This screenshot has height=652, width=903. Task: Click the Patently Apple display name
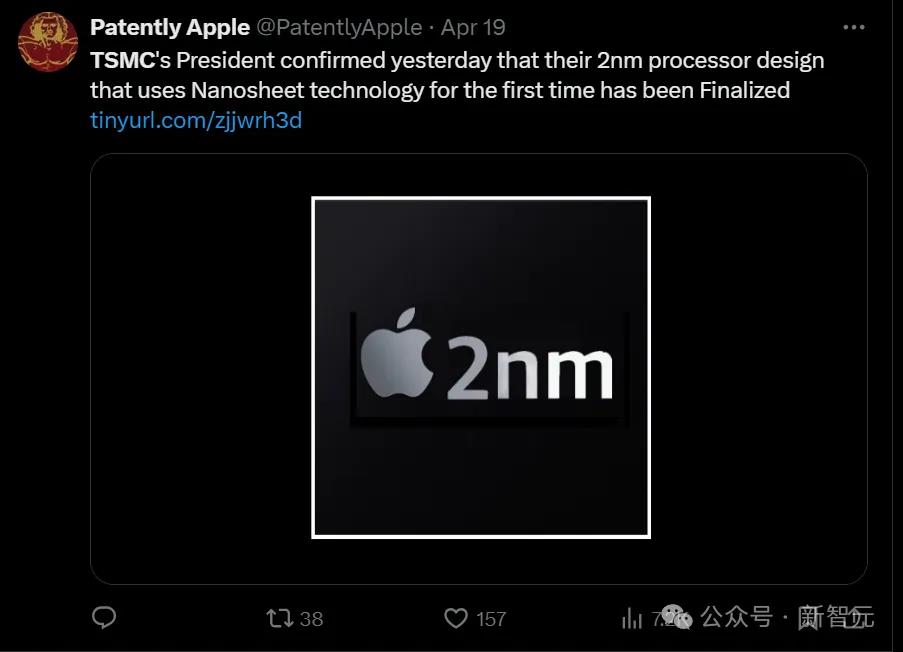click(x=170, y=28)
